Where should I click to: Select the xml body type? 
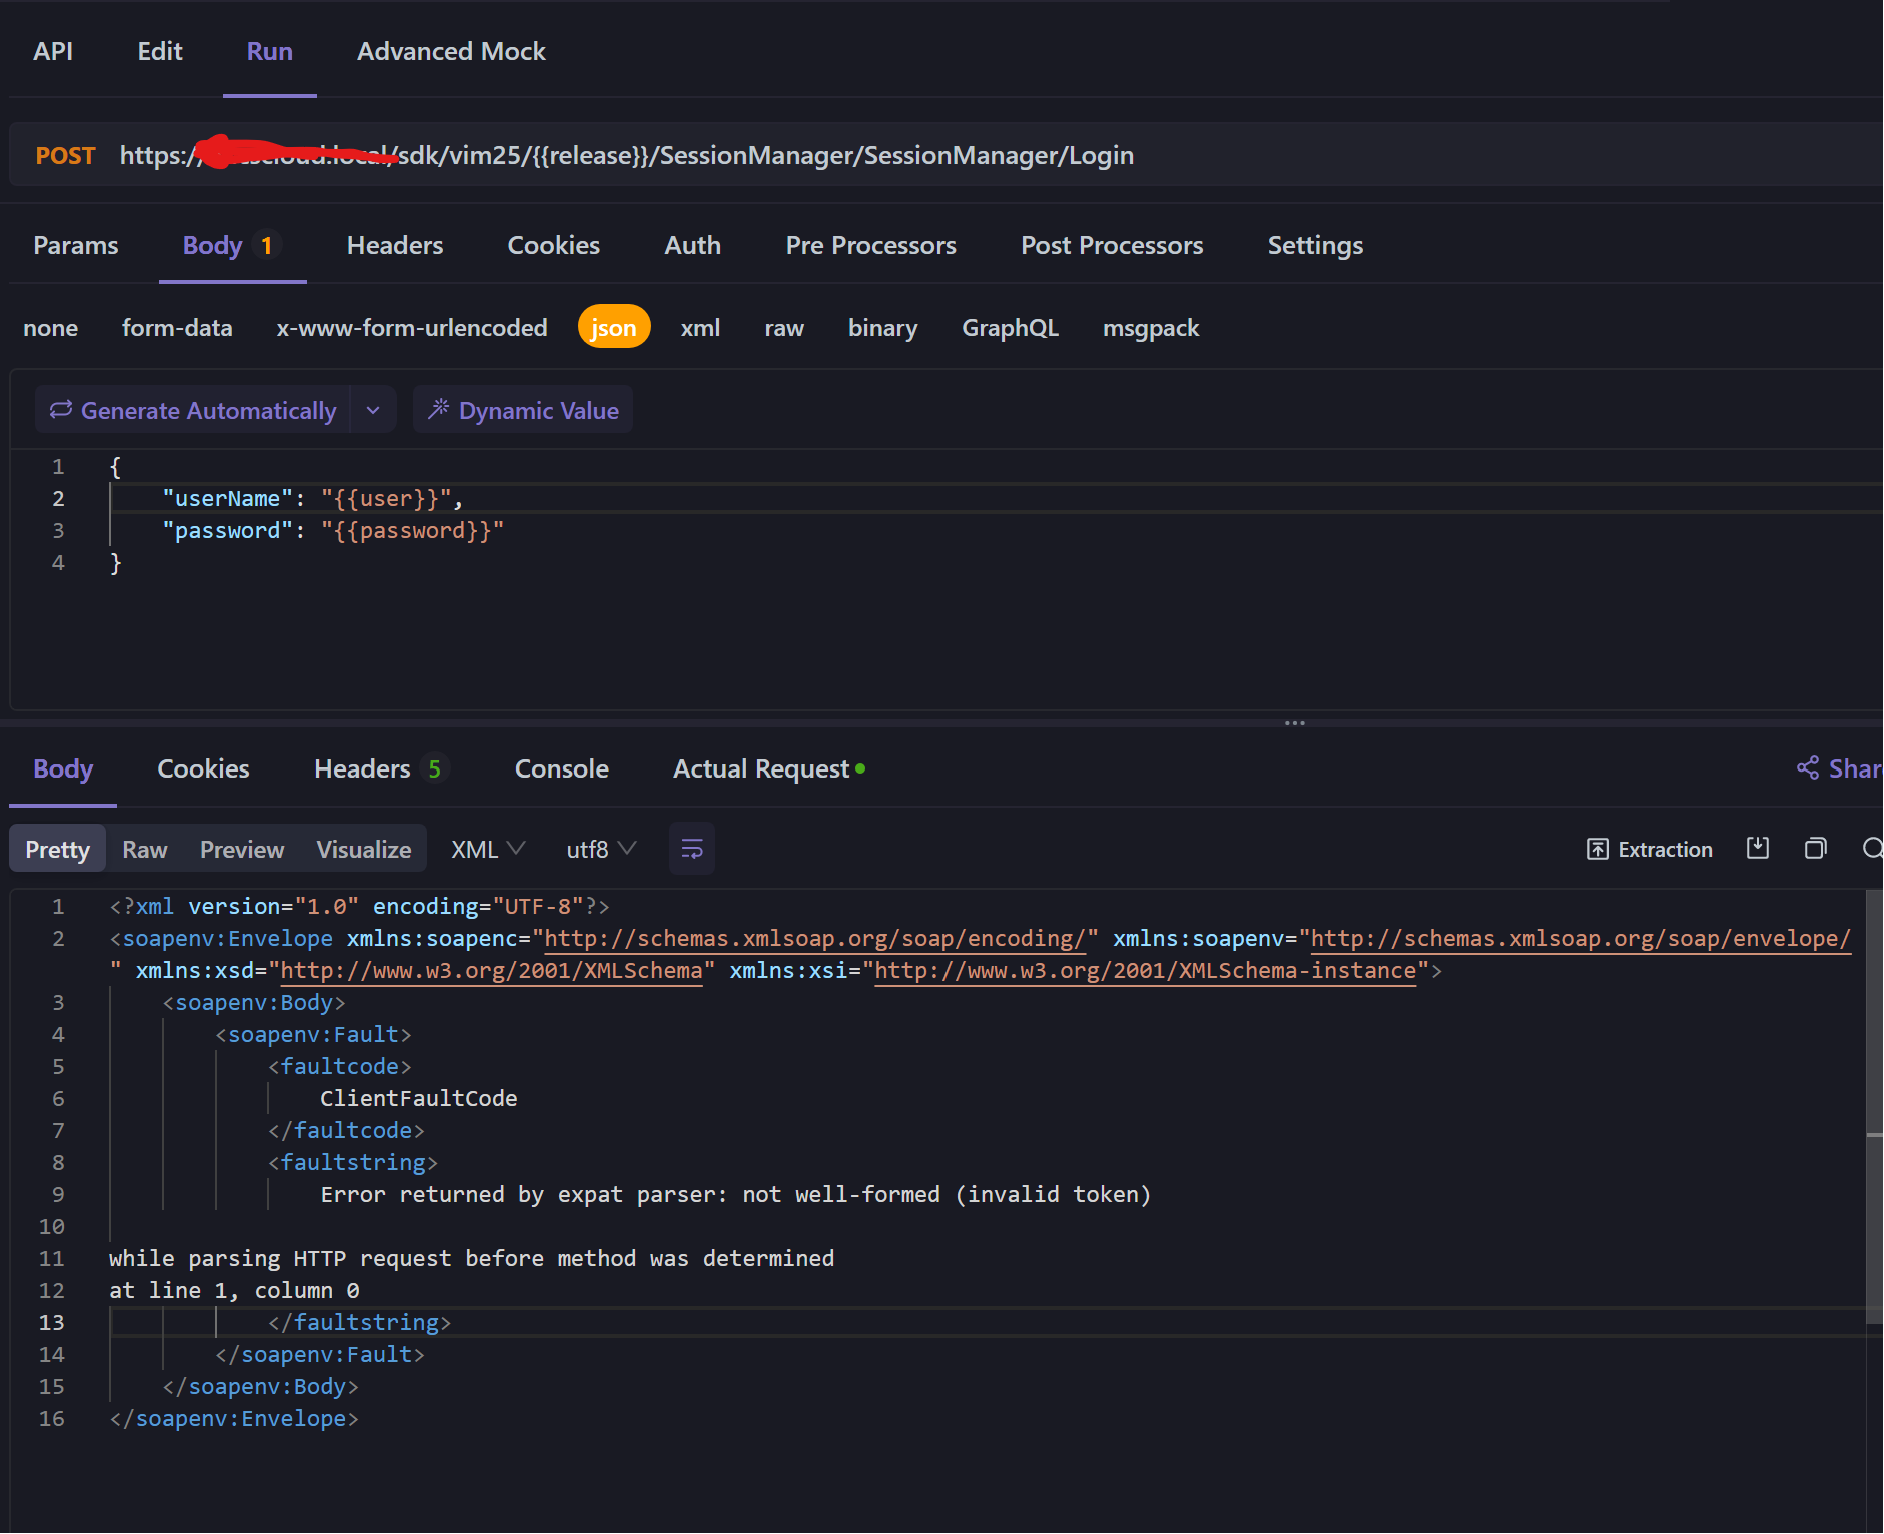tap(700, 328)
